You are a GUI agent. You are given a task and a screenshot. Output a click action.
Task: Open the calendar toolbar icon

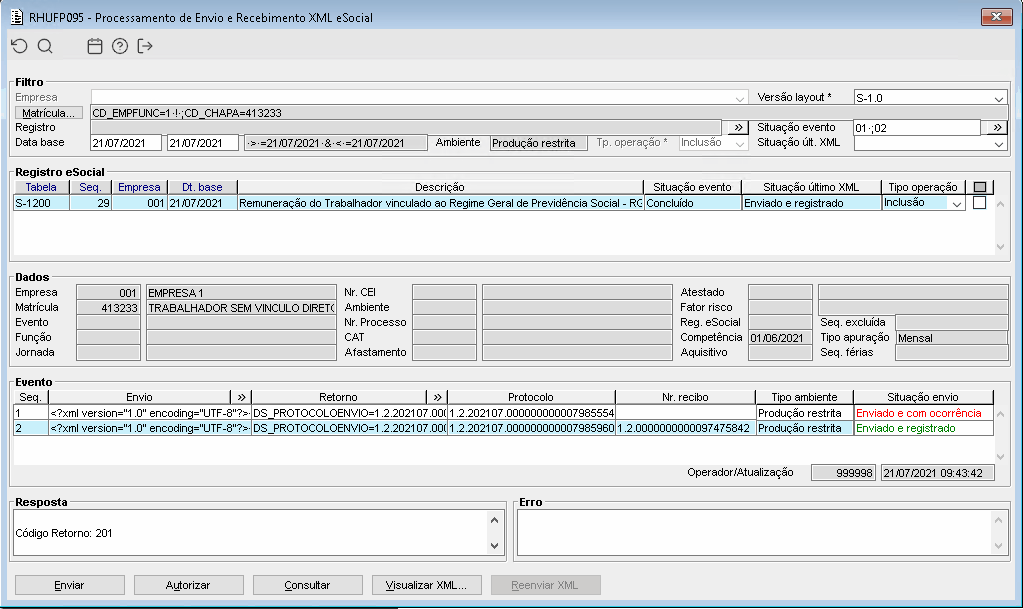coord(95,46)
